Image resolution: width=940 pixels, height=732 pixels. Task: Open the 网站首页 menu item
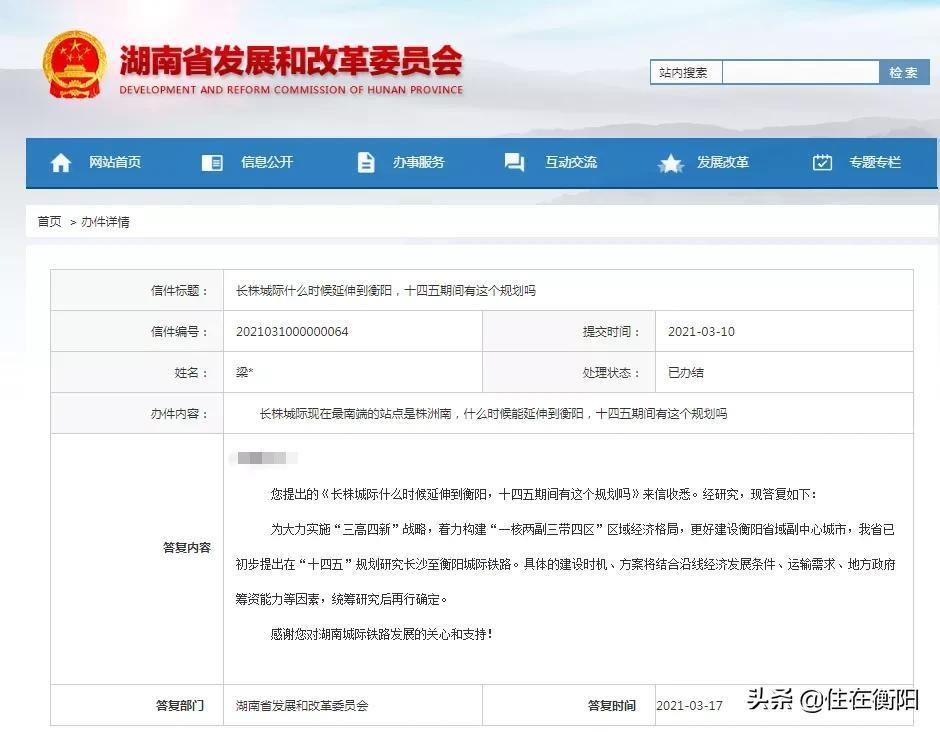click(x=115, y=162)
